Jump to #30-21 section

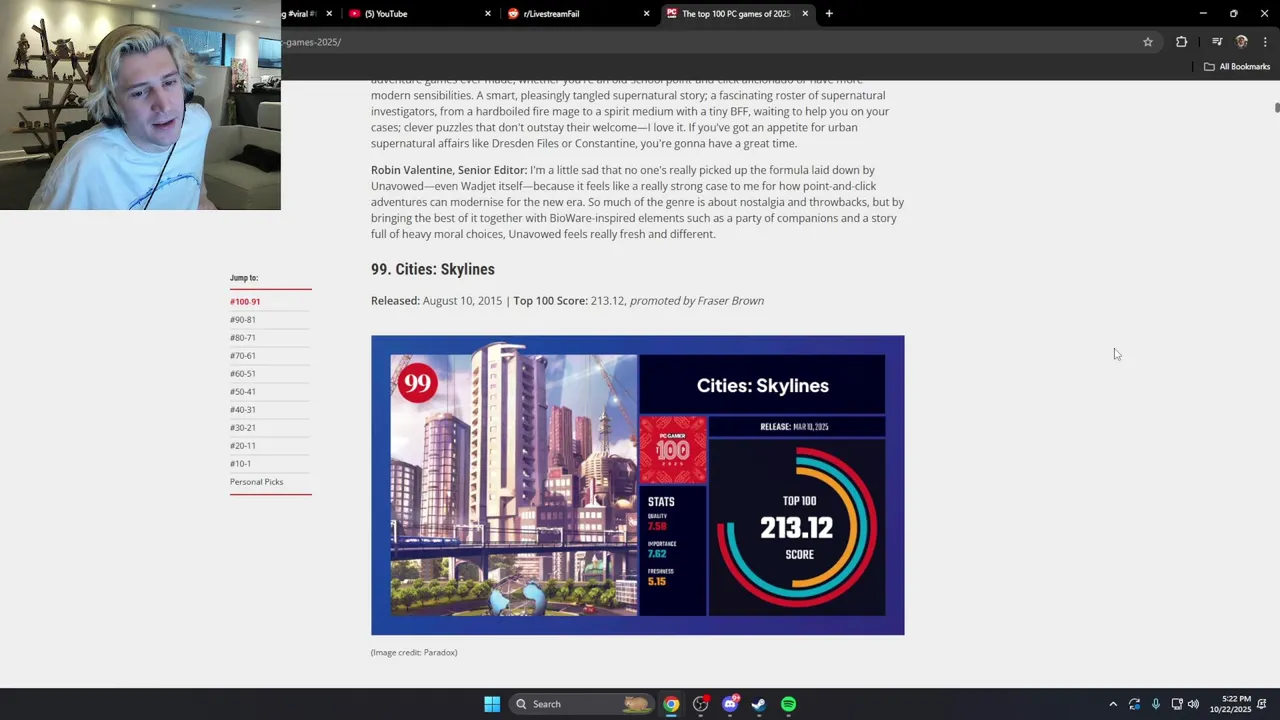(243, 427)
